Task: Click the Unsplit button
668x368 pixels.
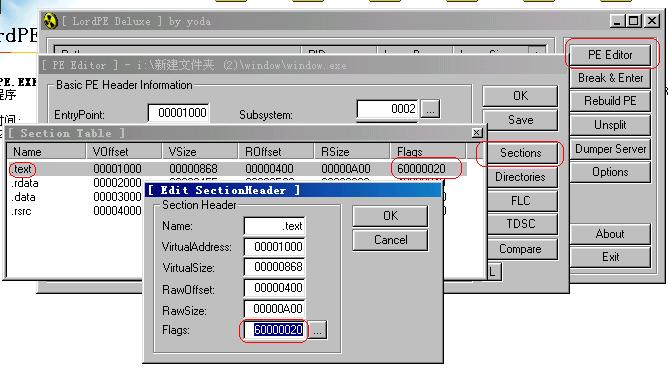Action: click(x=610, y=125)
